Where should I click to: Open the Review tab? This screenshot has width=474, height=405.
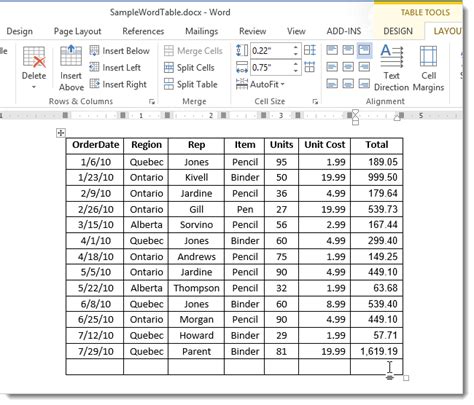tap(253, 31)
